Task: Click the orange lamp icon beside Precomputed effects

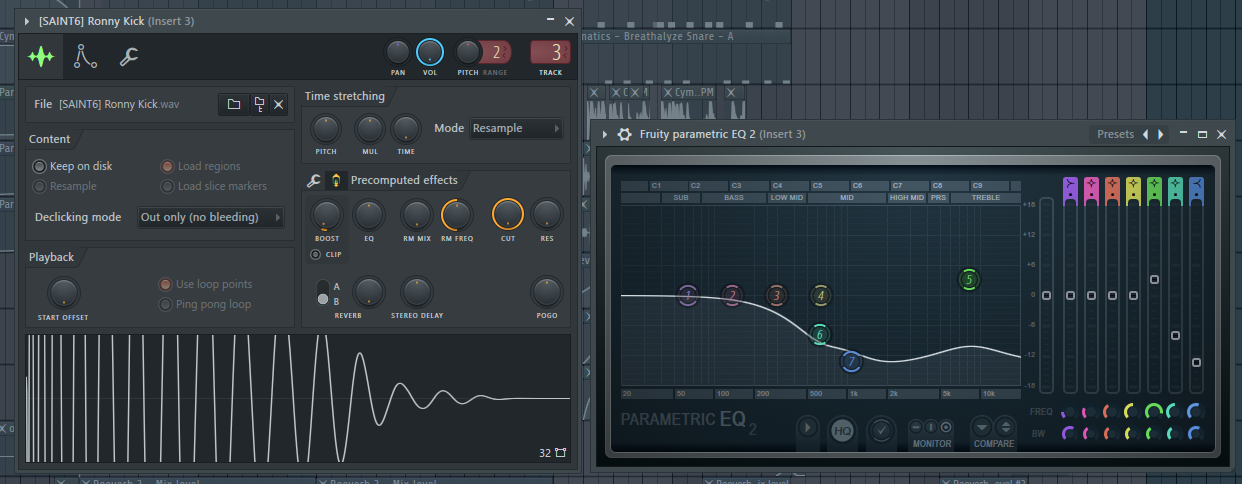Action: tap(336, 181)
